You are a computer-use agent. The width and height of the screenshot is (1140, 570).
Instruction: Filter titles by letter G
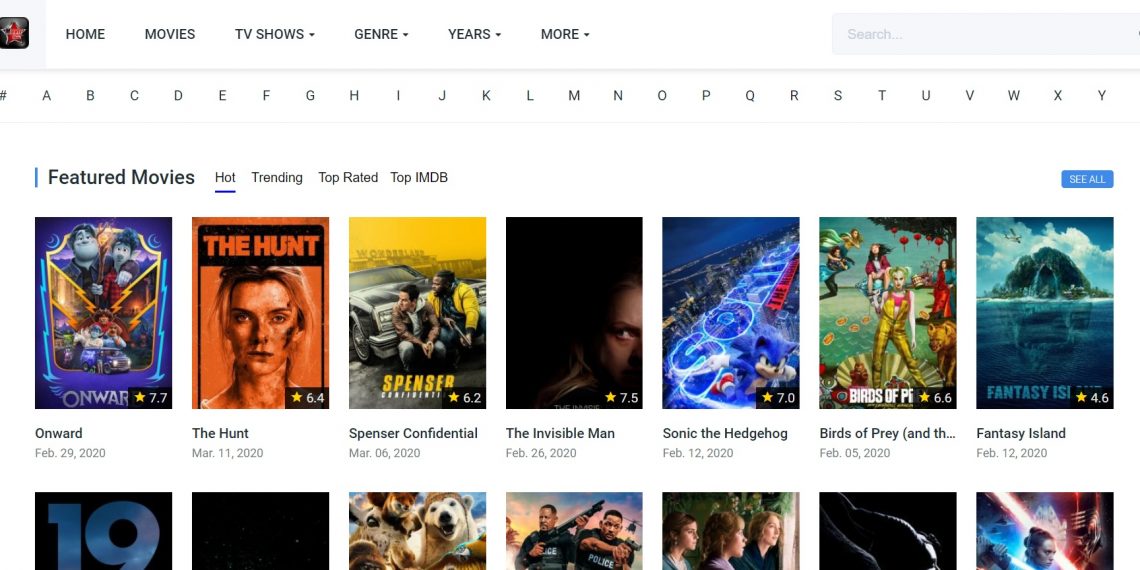coord(310,95)
